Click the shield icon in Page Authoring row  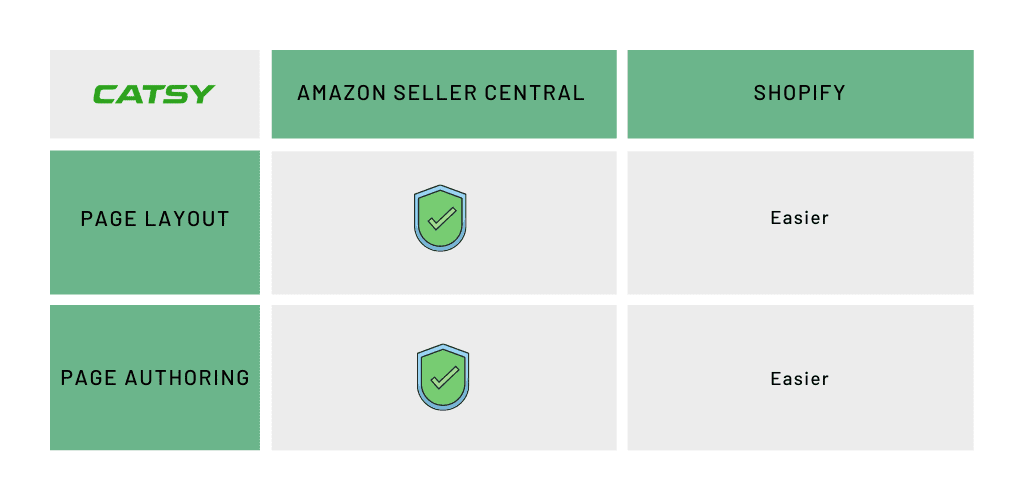(443, 377)
